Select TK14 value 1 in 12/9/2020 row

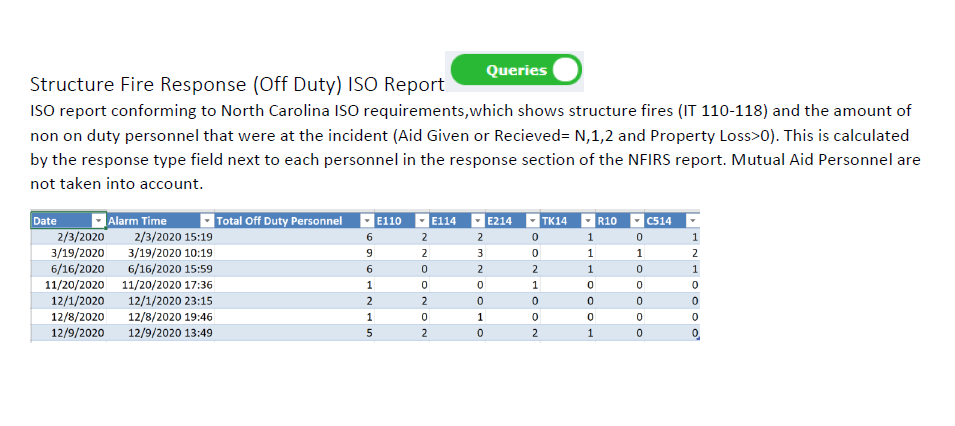point(568,333)
